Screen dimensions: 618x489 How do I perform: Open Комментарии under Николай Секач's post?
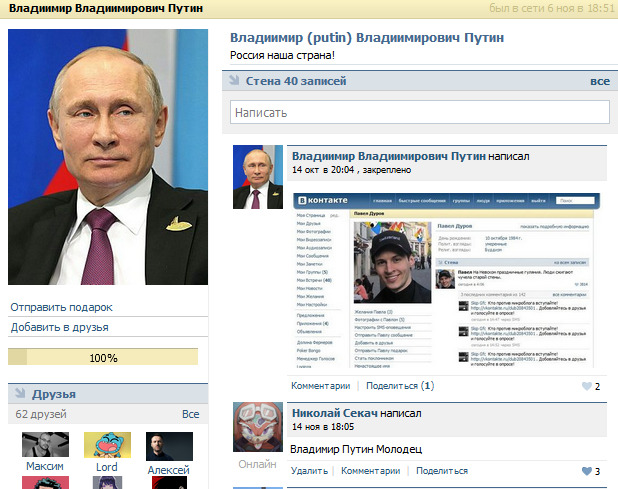coord(370,471)
